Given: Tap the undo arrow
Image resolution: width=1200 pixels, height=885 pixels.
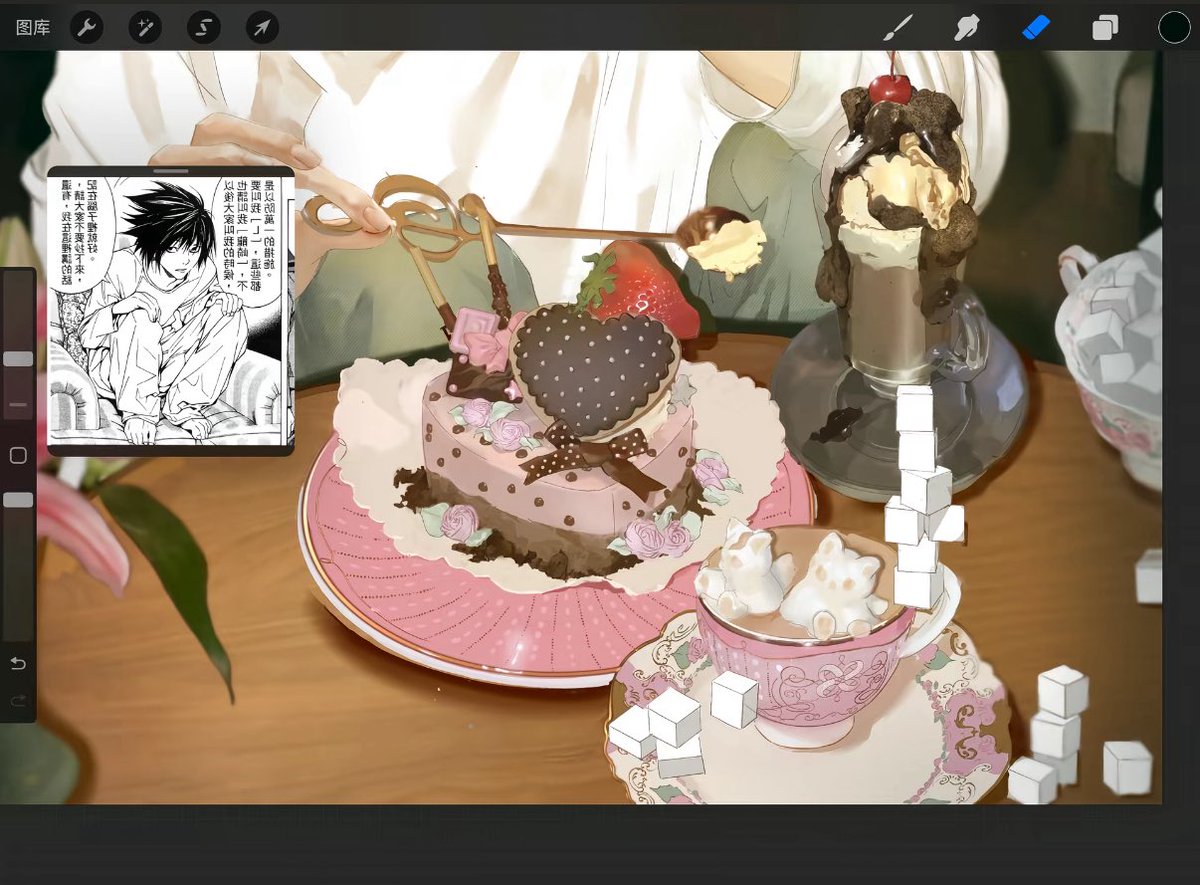Looking at the screenshot, I should point(18,664).
